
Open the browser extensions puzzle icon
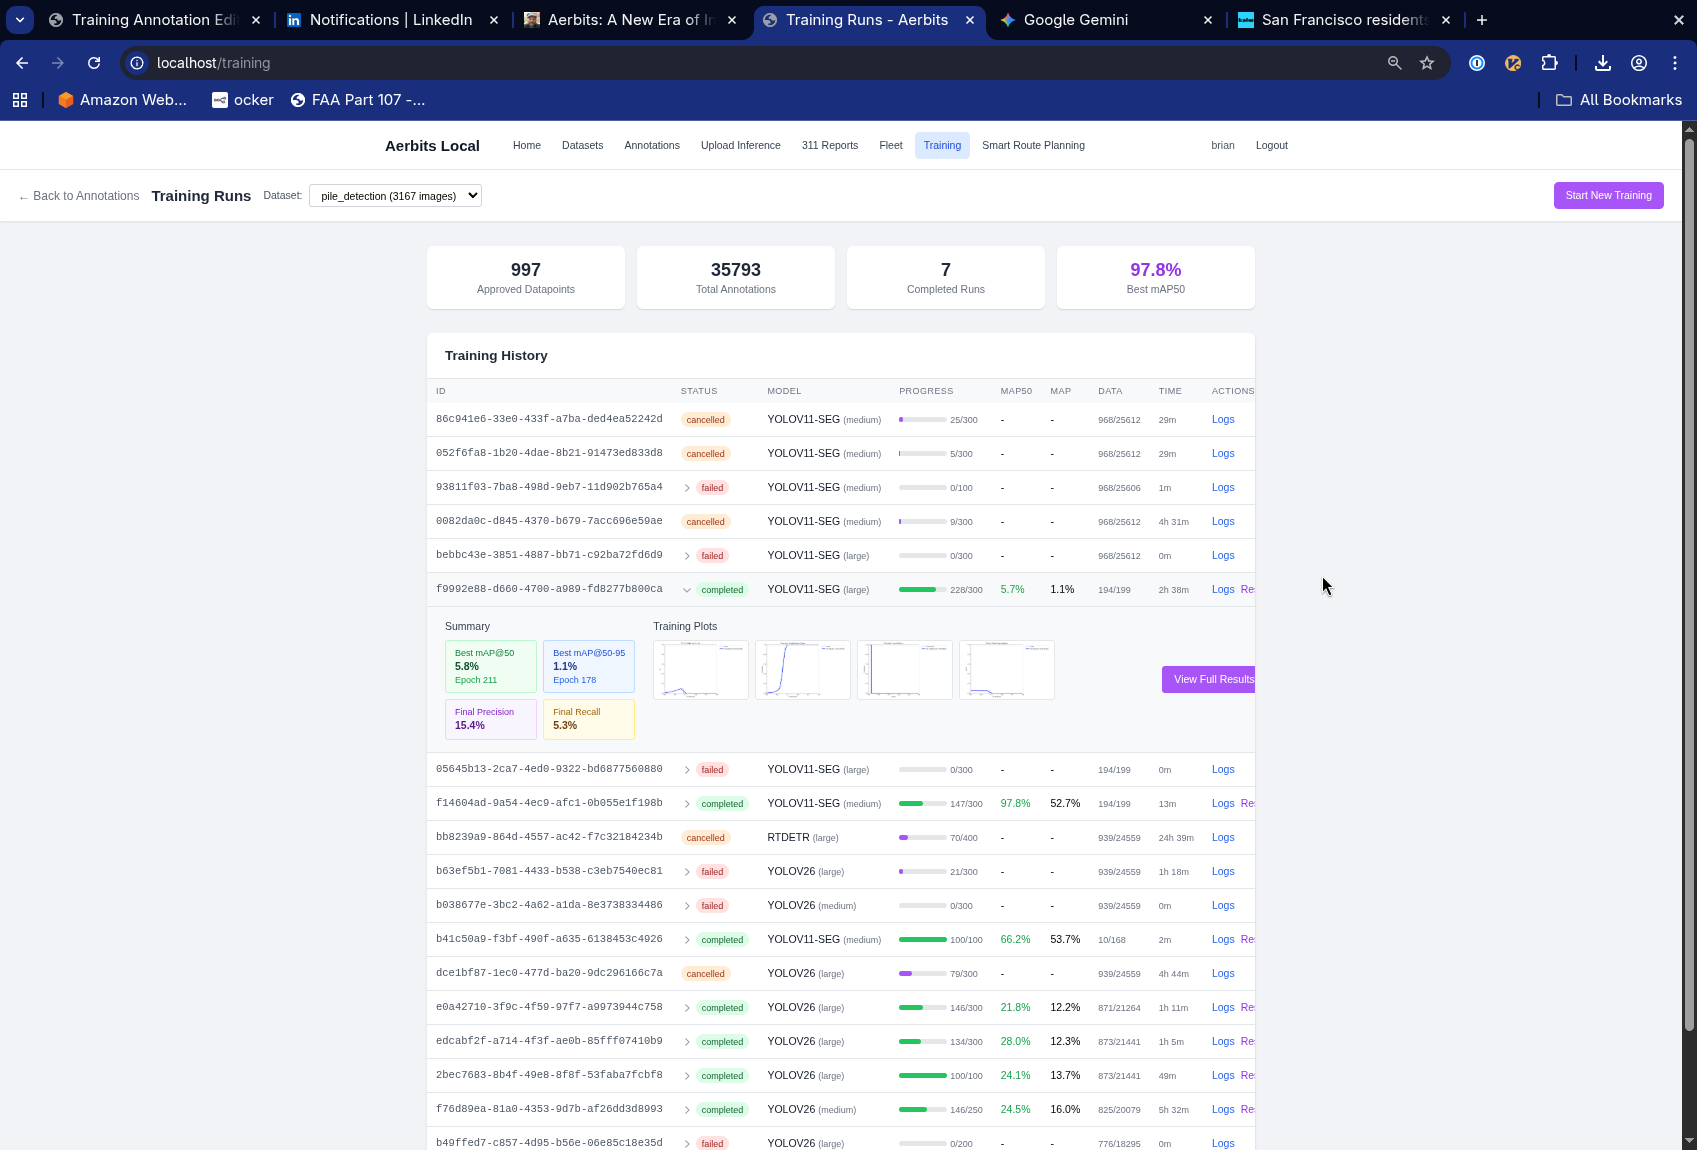1549,63
